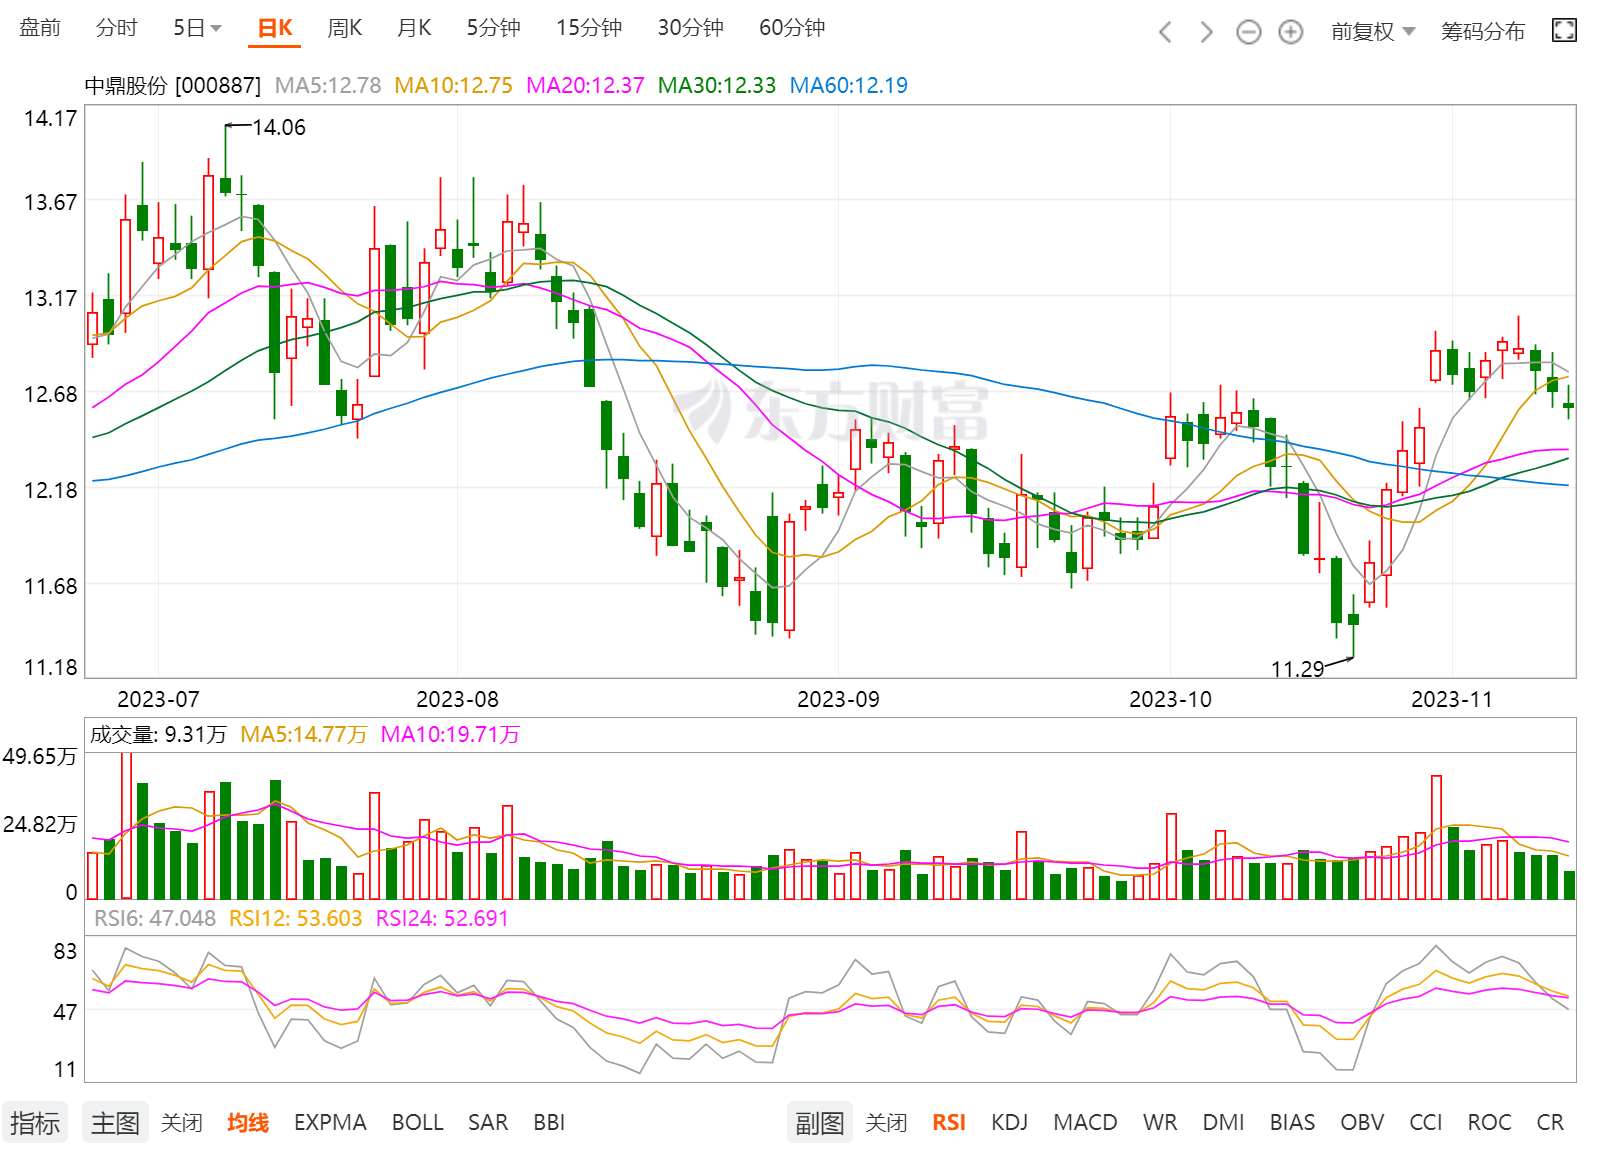The image size is (1618, 1152).
Task: Select DMI sub indicator
Action: [1223, 1123]
